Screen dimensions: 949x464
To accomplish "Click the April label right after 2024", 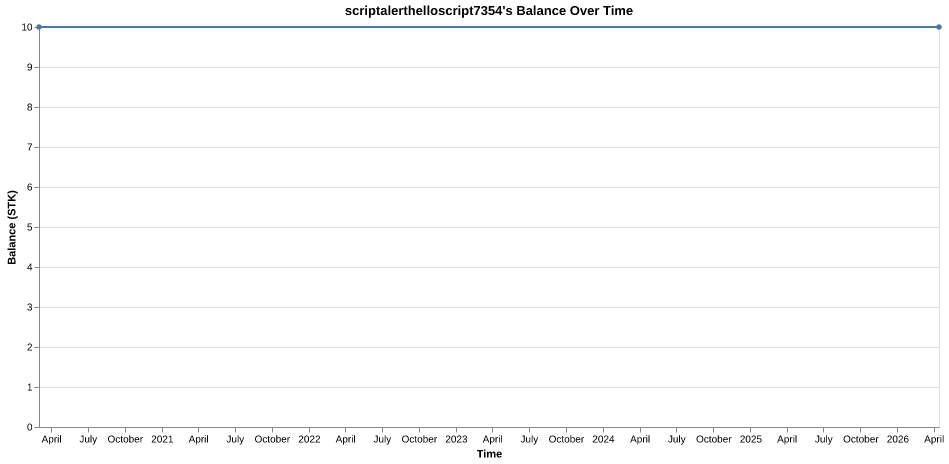I will [640, 439].
